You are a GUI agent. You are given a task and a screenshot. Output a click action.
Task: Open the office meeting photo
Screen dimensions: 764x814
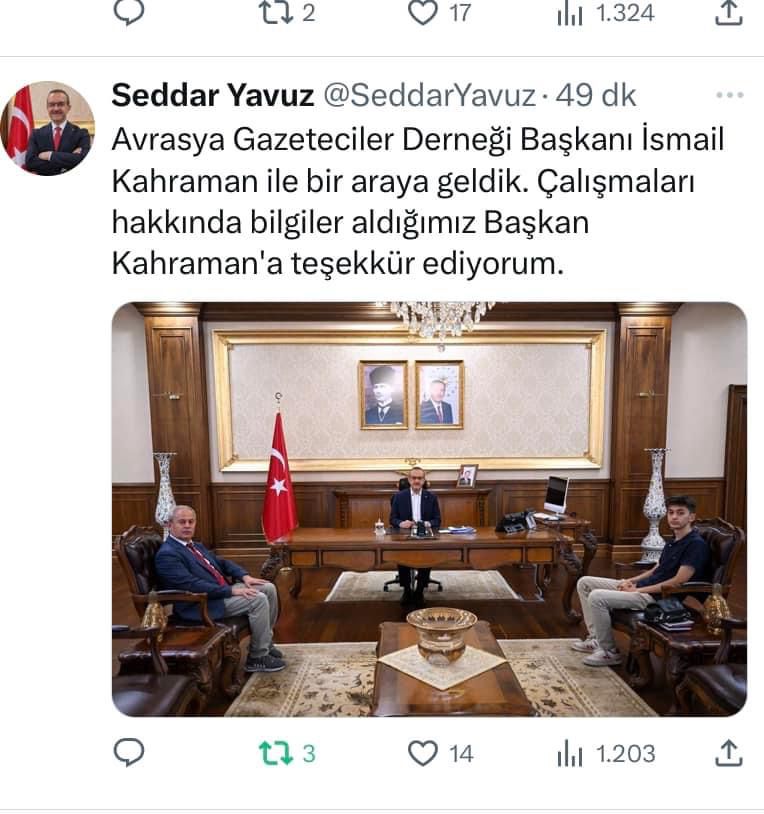pos(429,509)
